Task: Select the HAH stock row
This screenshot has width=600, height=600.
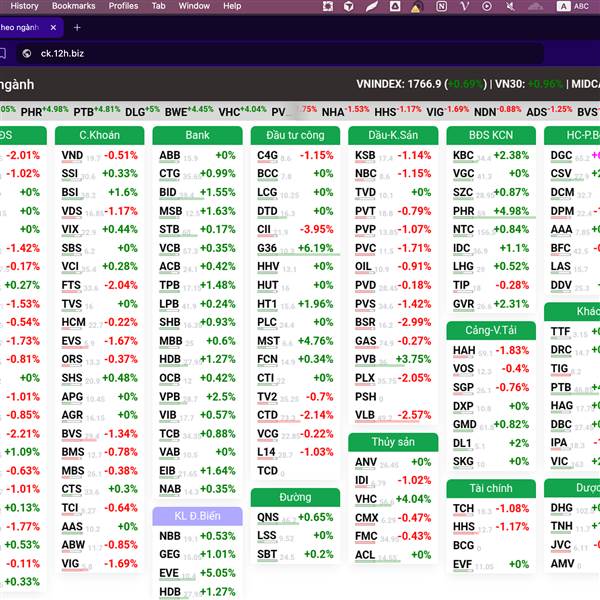Action: pos(491,351)
